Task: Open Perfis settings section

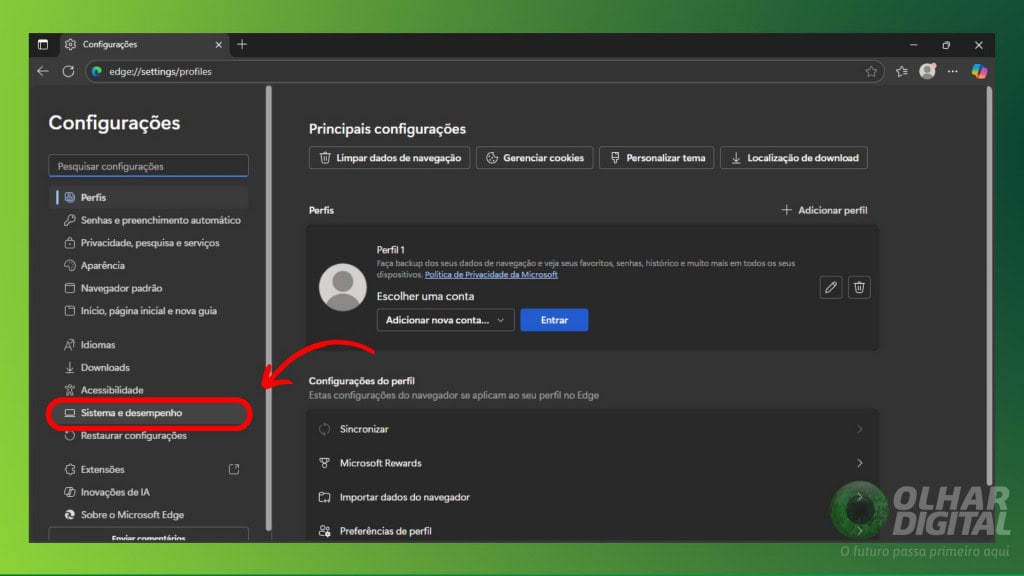Action: click(x=148, y=197)
